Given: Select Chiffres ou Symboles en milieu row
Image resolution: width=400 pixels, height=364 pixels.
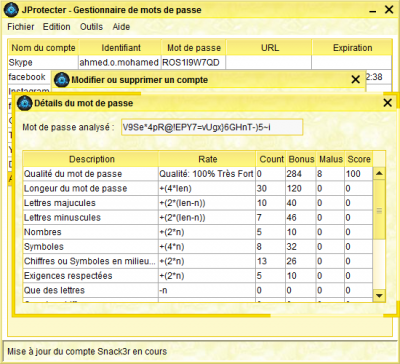Looking at the screenshot, I should (198, 261).
